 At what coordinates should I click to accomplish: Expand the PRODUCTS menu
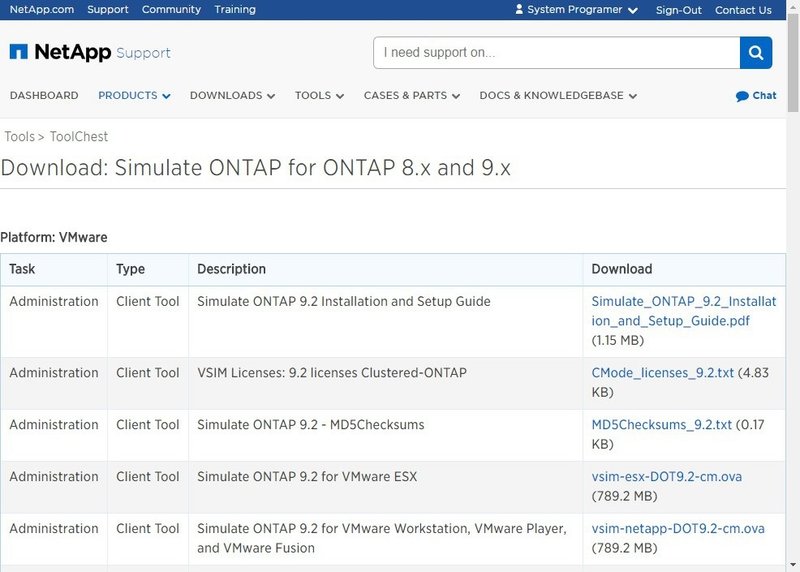pos(134,95)
